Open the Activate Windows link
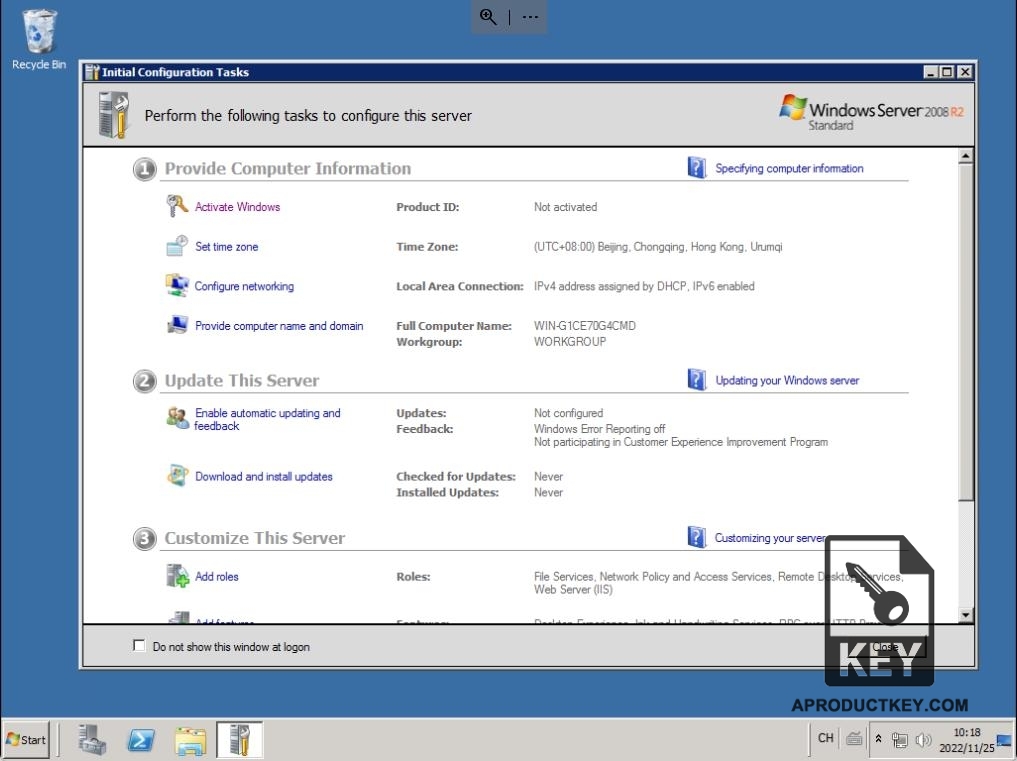 (237, 207)
